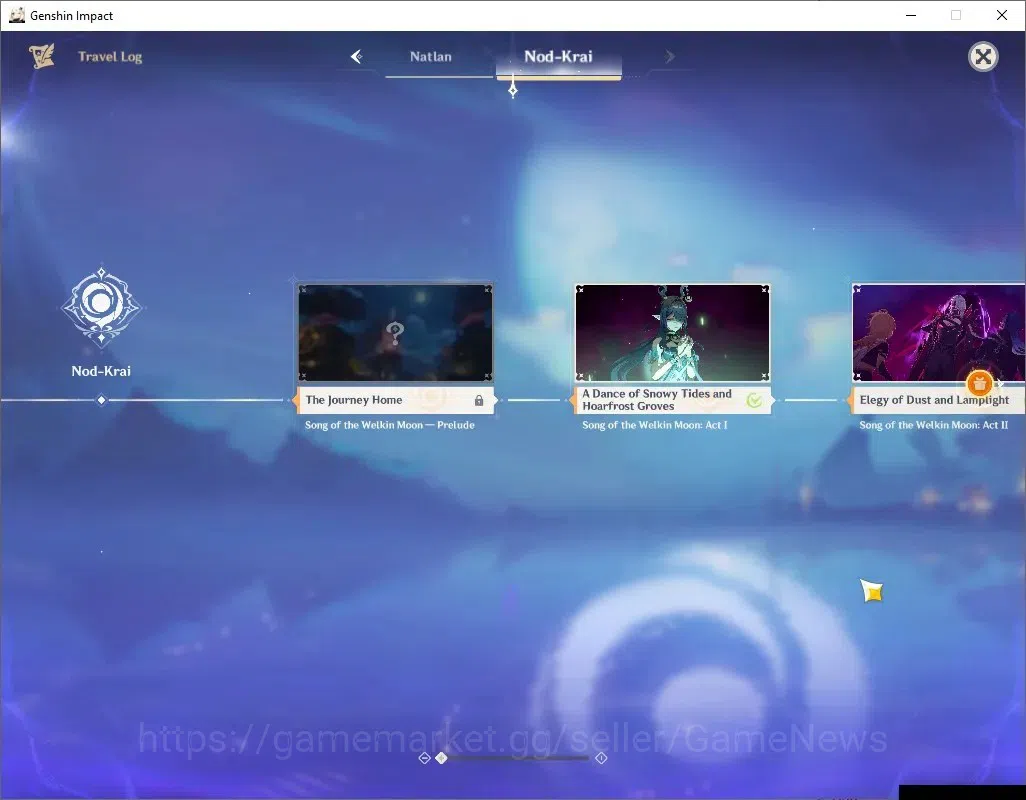Go to the previous region with the left arrow
Image resolution: width=1026 pixels, height=800 pixels.
pos(357,57)
